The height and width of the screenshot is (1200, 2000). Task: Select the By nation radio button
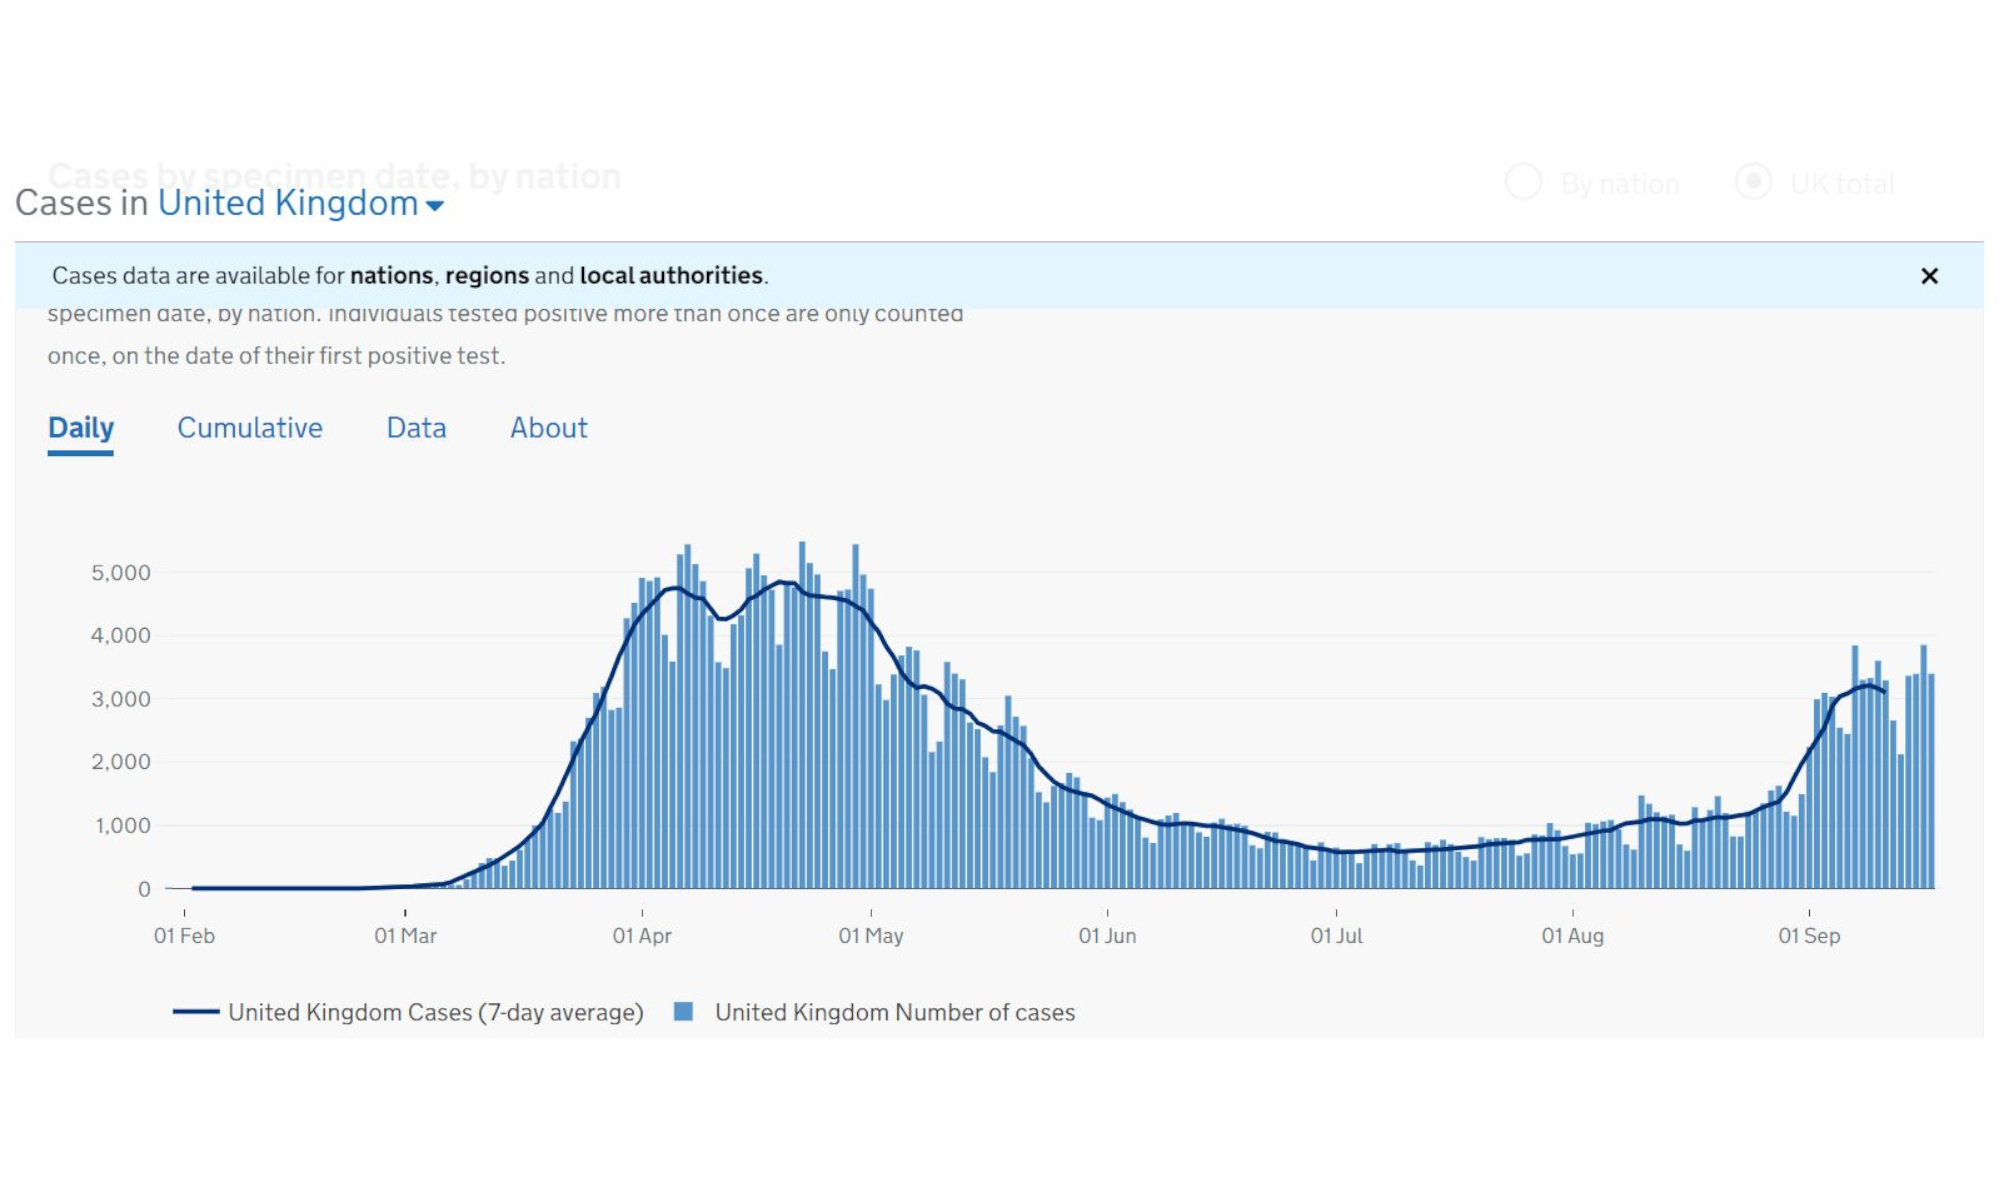pyautogui.click(x=1524, y=182)
